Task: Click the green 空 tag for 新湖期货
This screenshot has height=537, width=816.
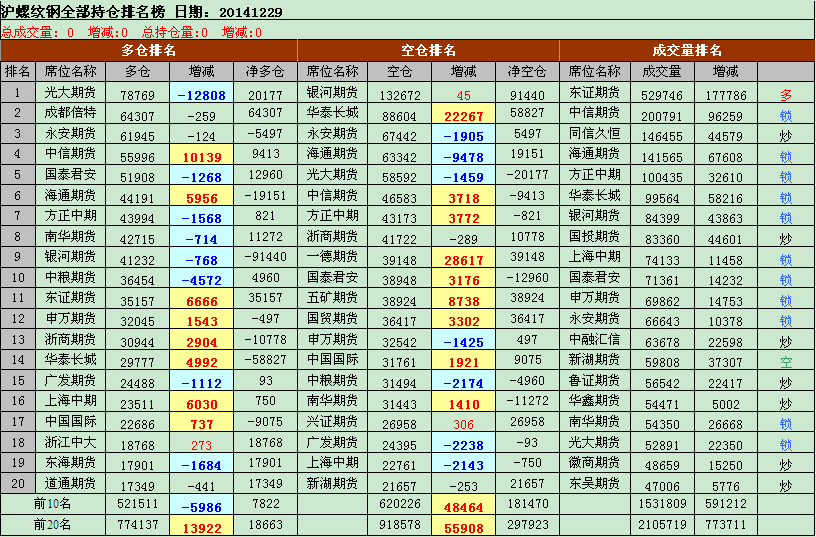Action: (786, 363)
